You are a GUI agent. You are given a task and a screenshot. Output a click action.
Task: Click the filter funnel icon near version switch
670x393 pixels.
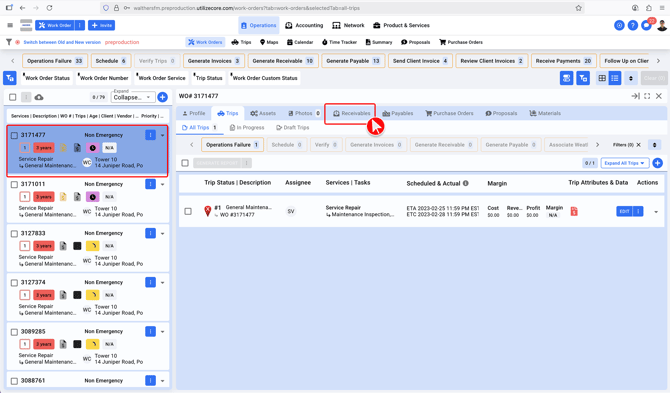pyautogui.click(x=9, y=42)
